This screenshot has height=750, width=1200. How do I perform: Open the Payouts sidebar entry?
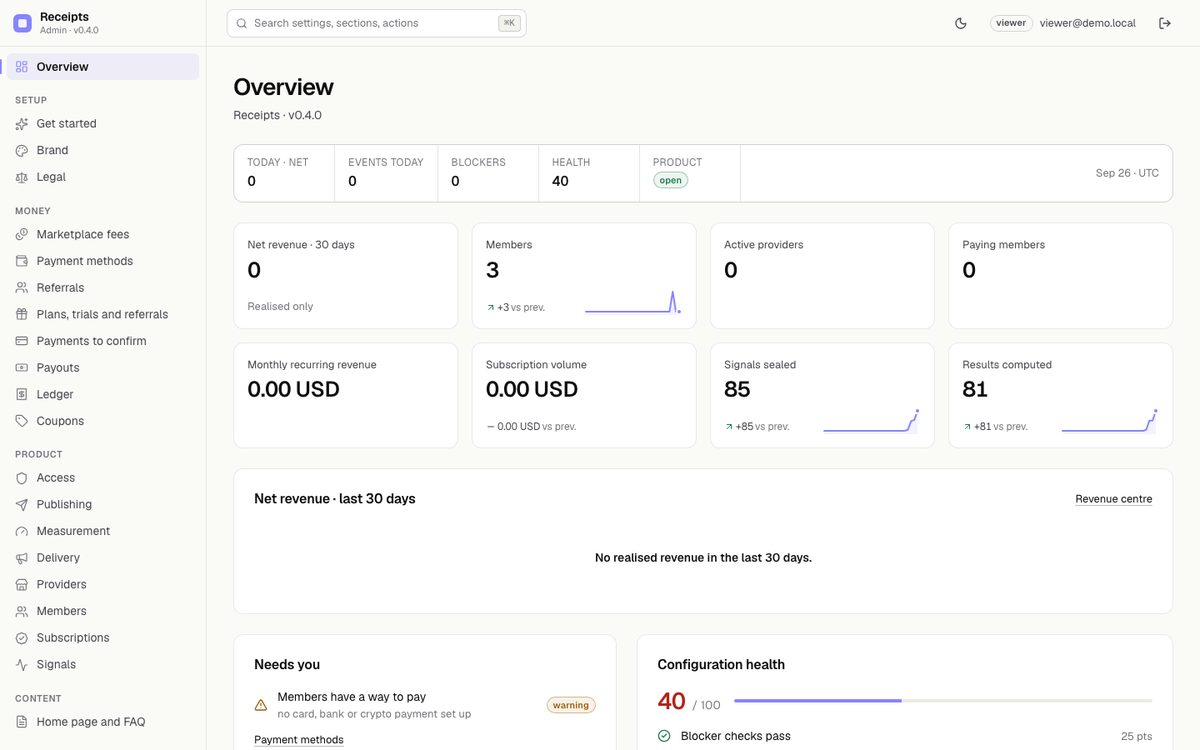(x=103, y=368)
